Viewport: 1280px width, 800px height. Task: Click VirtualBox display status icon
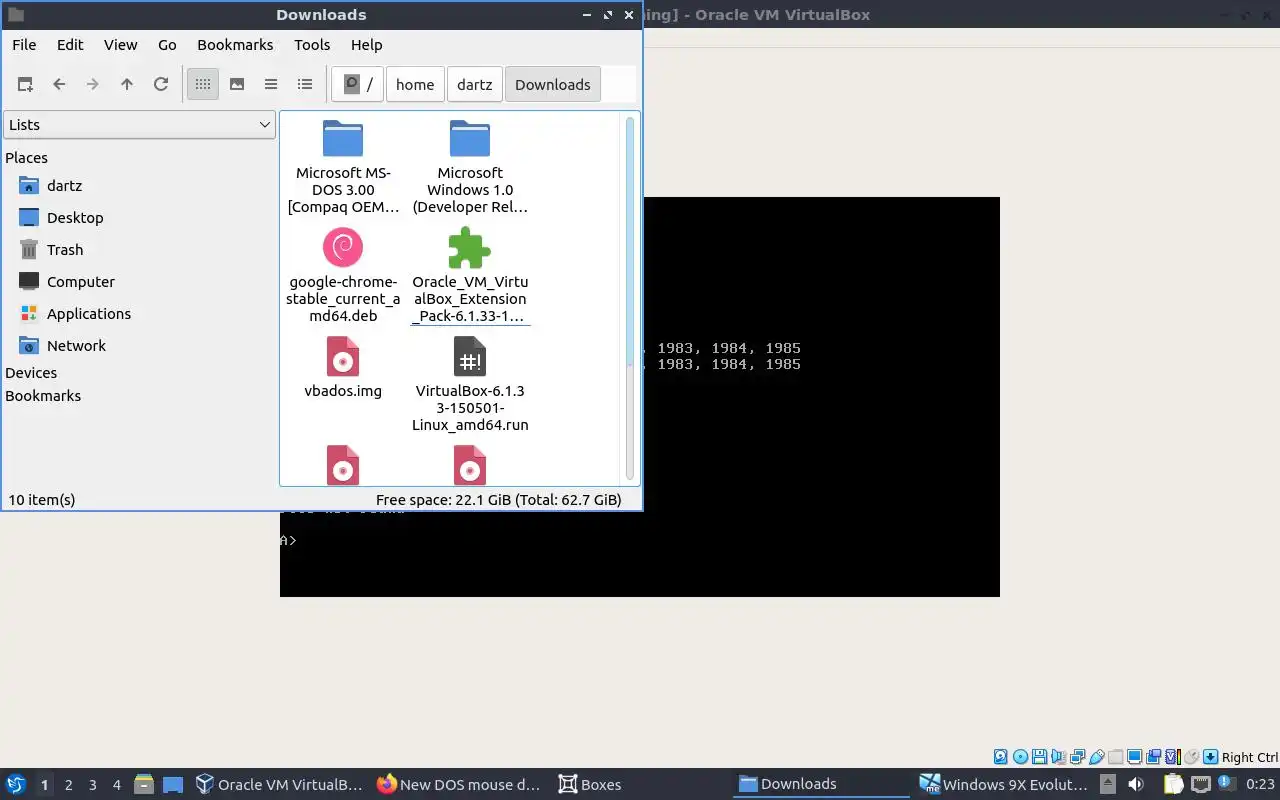click(x=1135, y=757)
